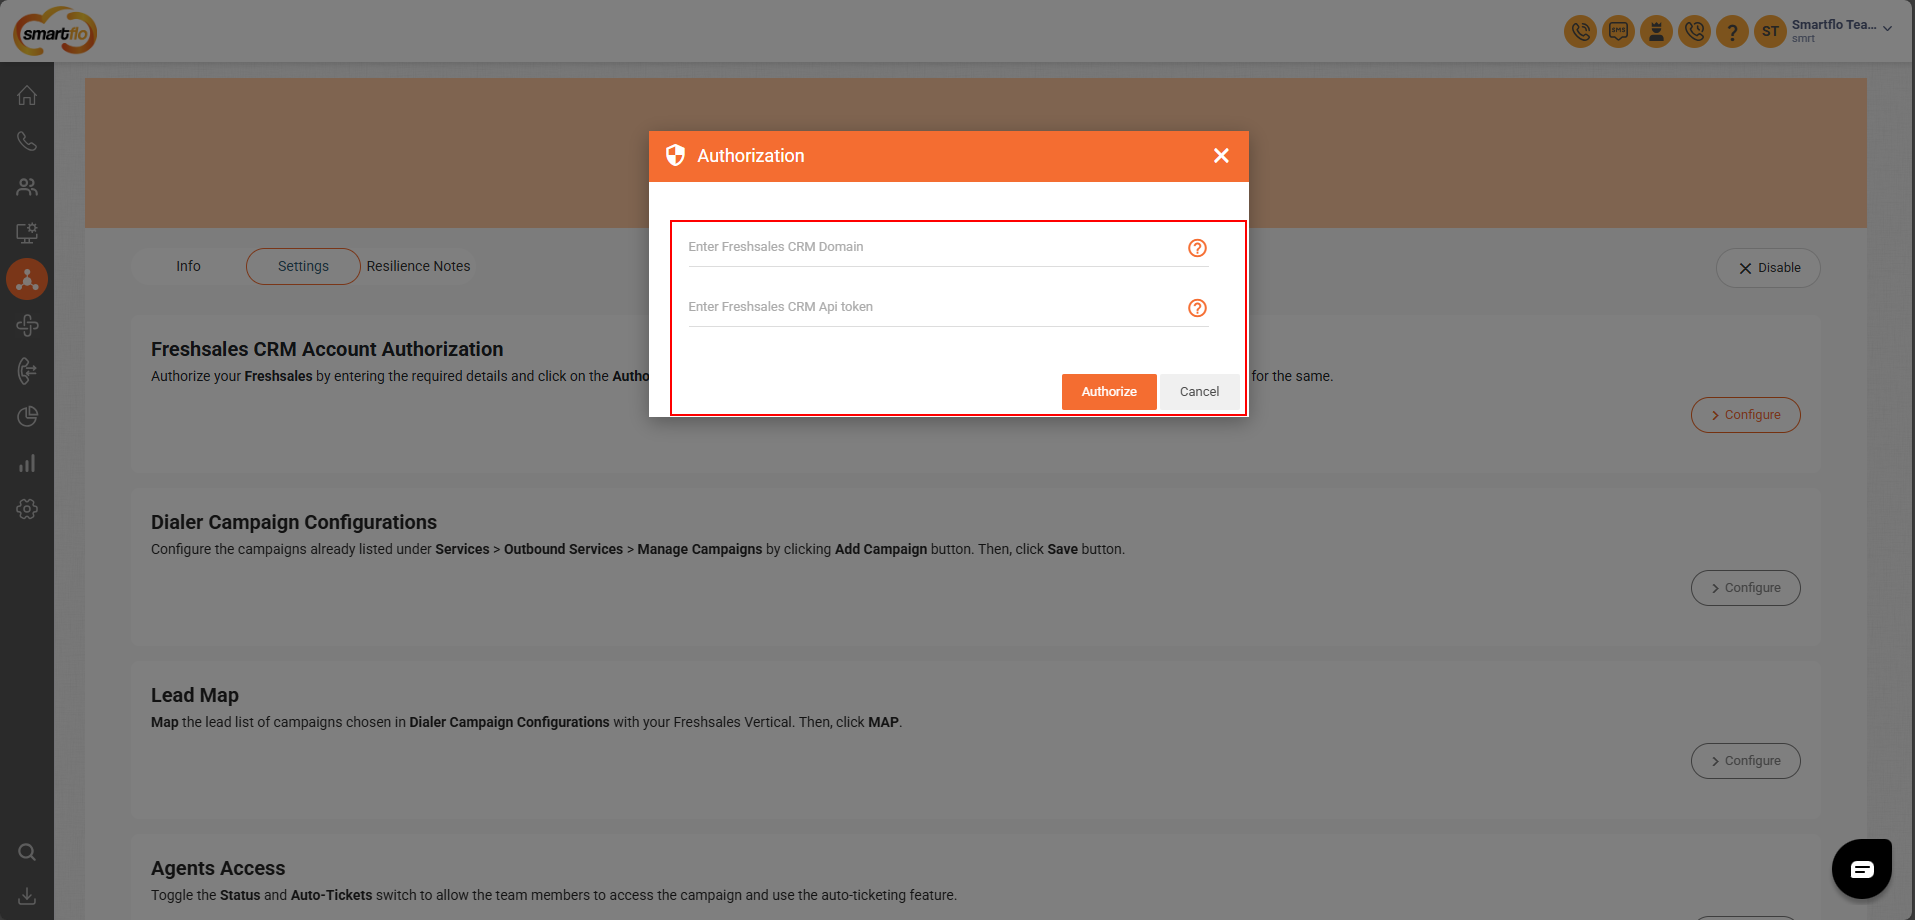Open the users group sidebar icon
Screen dimensions: 1915x920
(x=27, y=187)
